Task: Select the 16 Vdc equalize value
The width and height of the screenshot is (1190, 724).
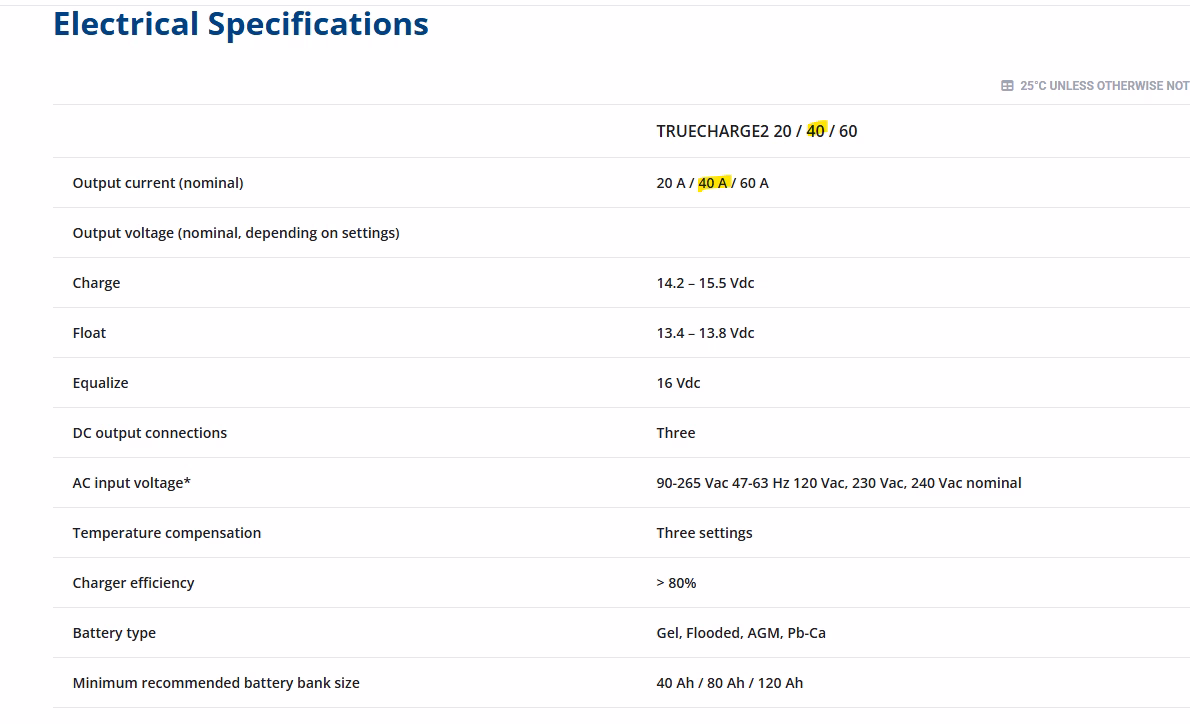Action: point(678,383)
